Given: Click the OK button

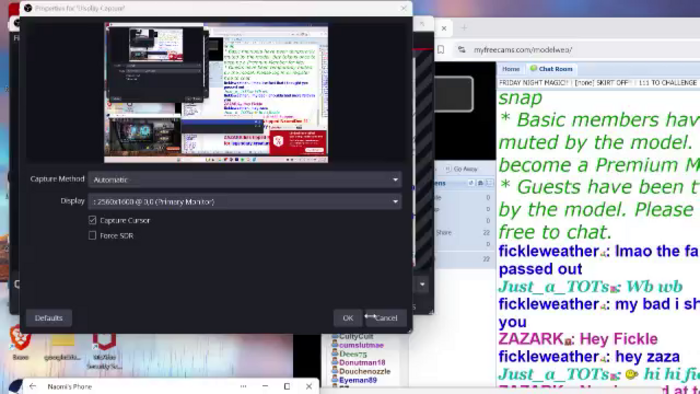Looking at the screenshot, I should point(348,318).
